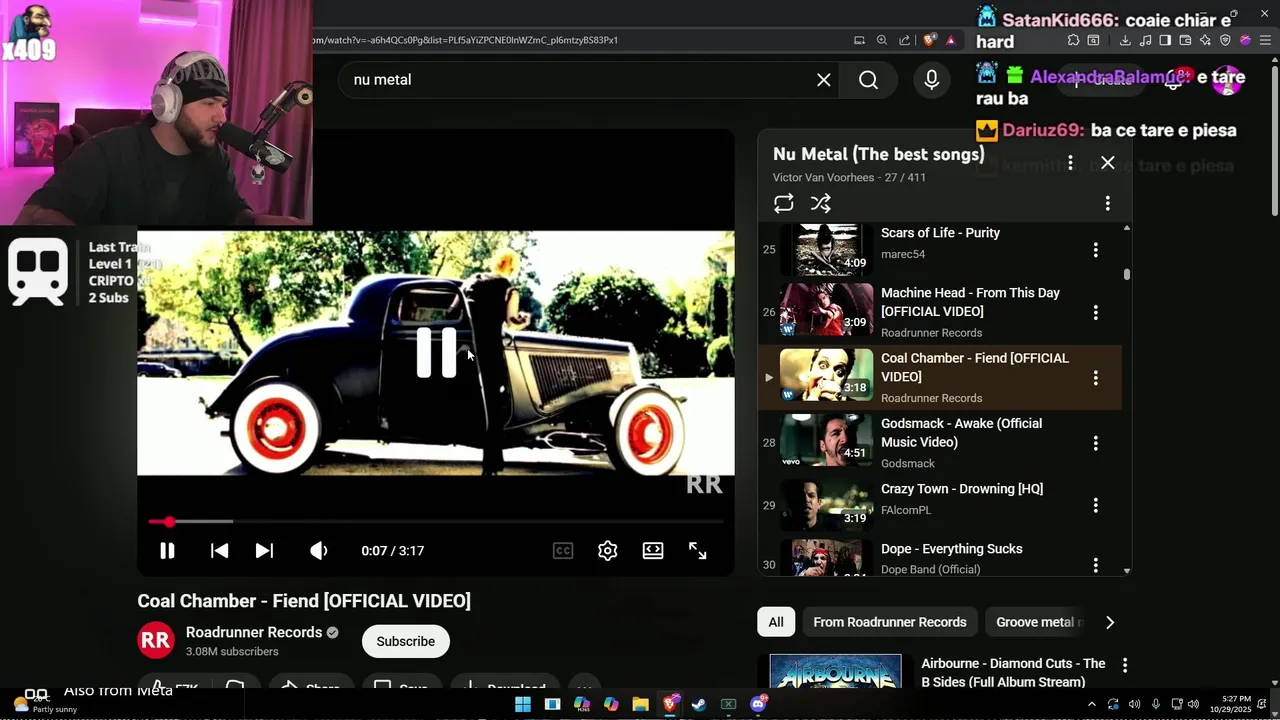Mute the video volume speaker icon

[319, 550]
